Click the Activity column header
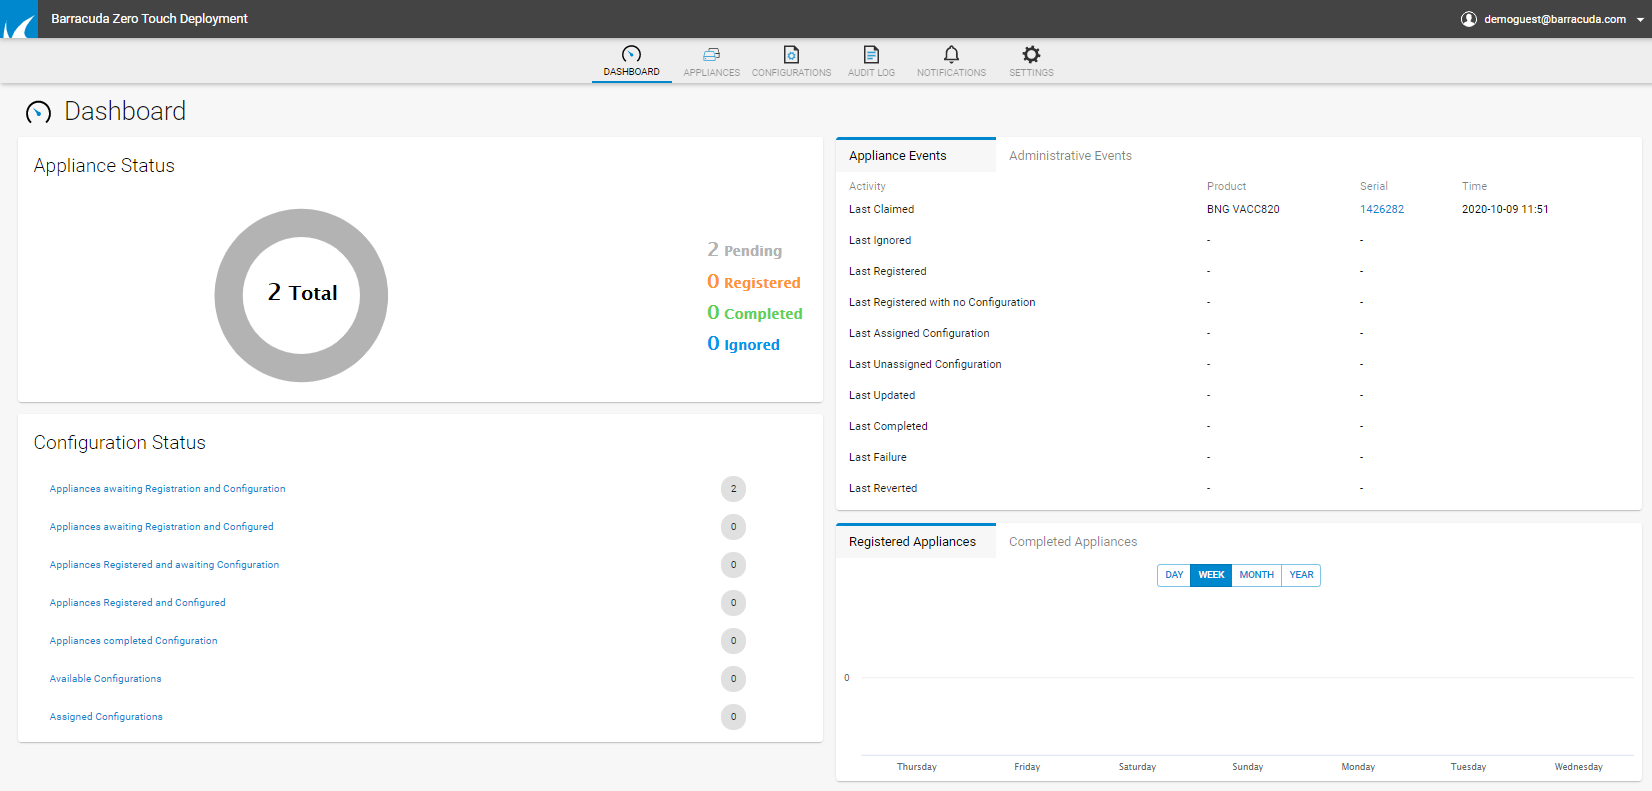 pyautogui.click(x=867, y=186)
